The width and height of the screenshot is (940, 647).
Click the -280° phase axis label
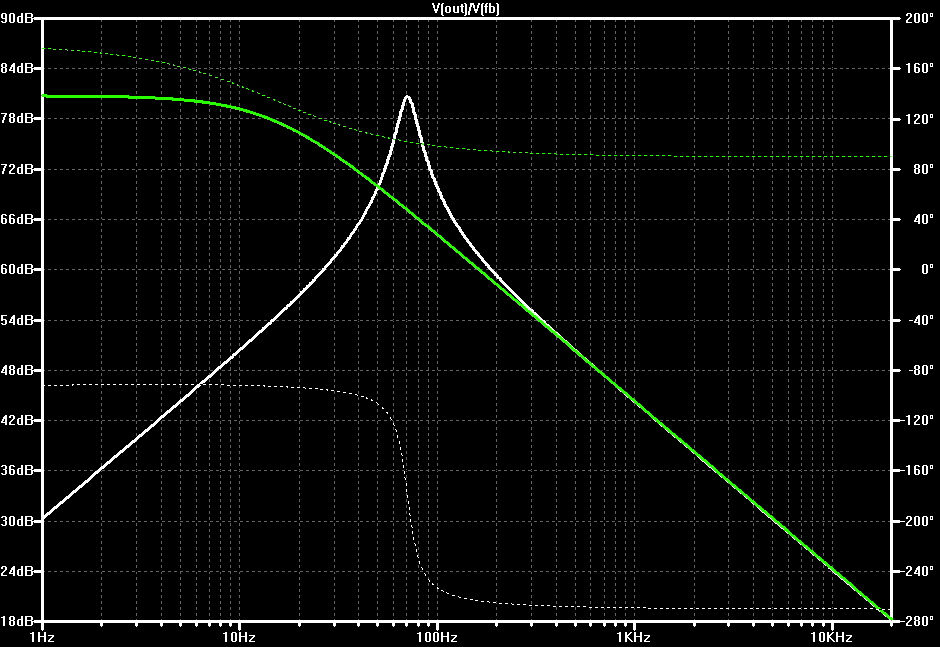[917, 621]
